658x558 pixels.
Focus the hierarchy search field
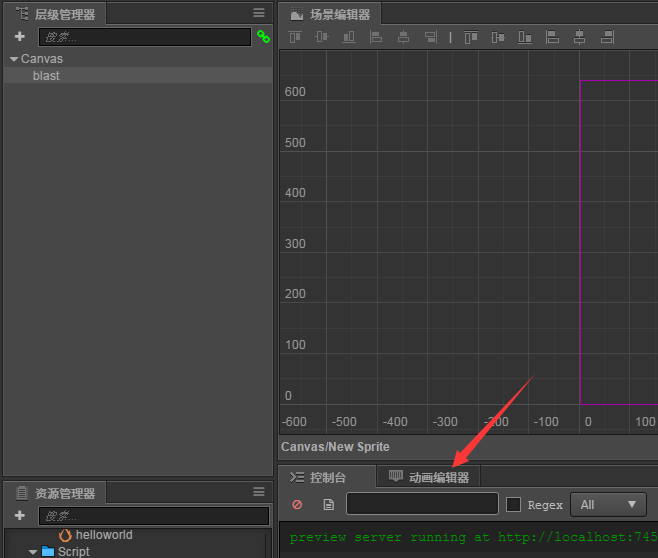[145, 37]
